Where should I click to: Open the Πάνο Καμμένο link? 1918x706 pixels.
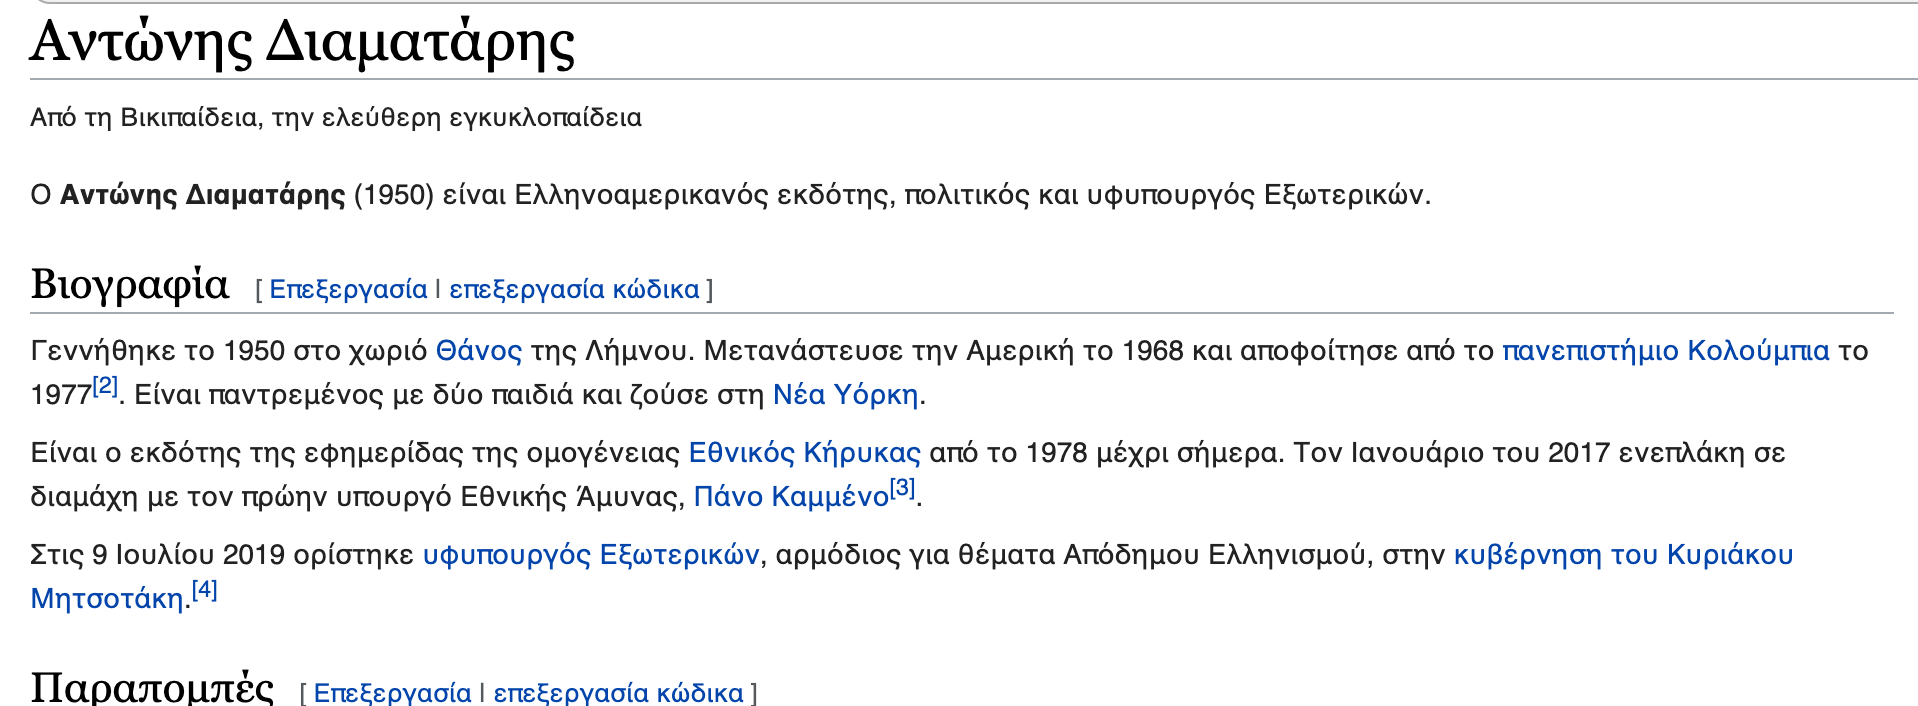pos(791,497)
